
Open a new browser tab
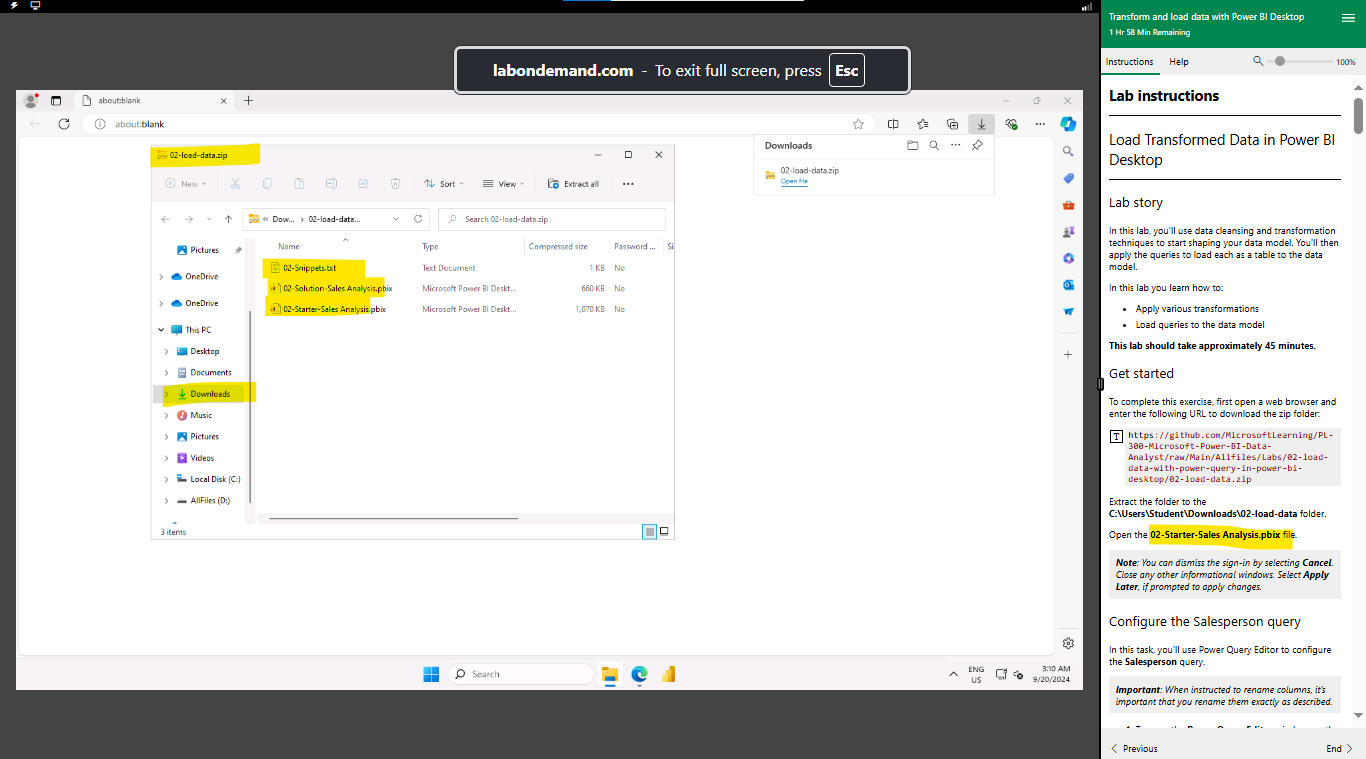[249, 100]
